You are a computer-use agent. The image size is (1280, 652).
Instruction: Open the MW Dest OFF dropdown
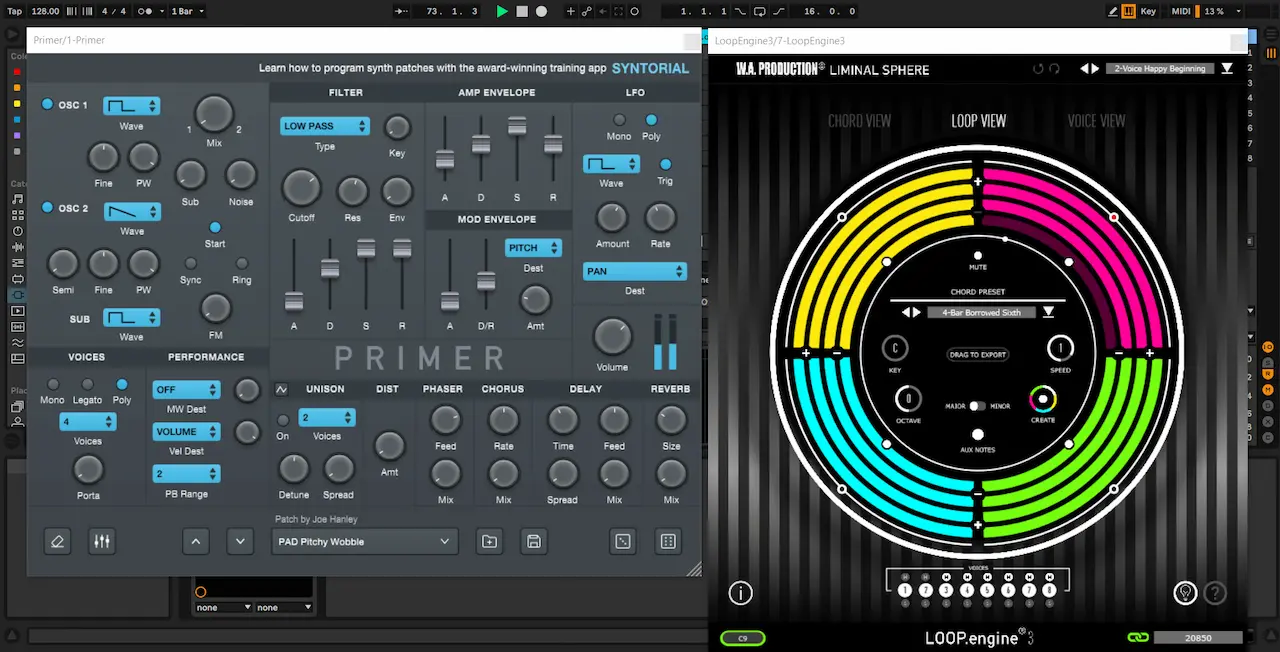[x=186, y=390]
